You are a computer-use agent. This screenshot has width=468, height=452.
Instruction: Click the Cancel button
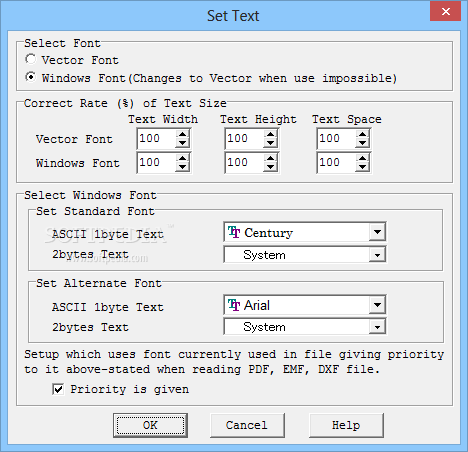point(247,425)
